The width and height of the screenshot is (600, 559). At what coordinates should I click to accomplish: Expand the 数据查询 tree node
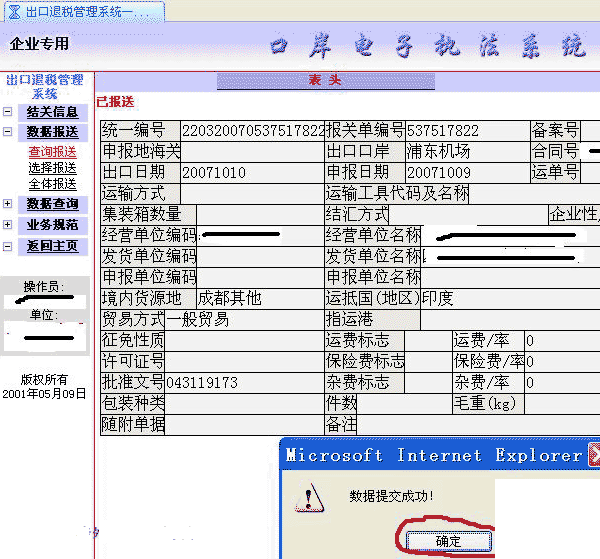7,203
